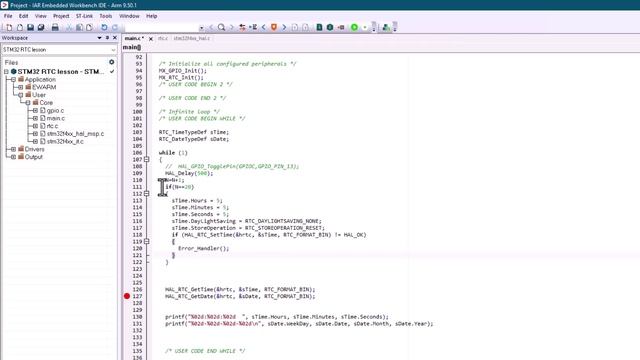Expand the Output folder
640x360 pixels.
point(13,157)
